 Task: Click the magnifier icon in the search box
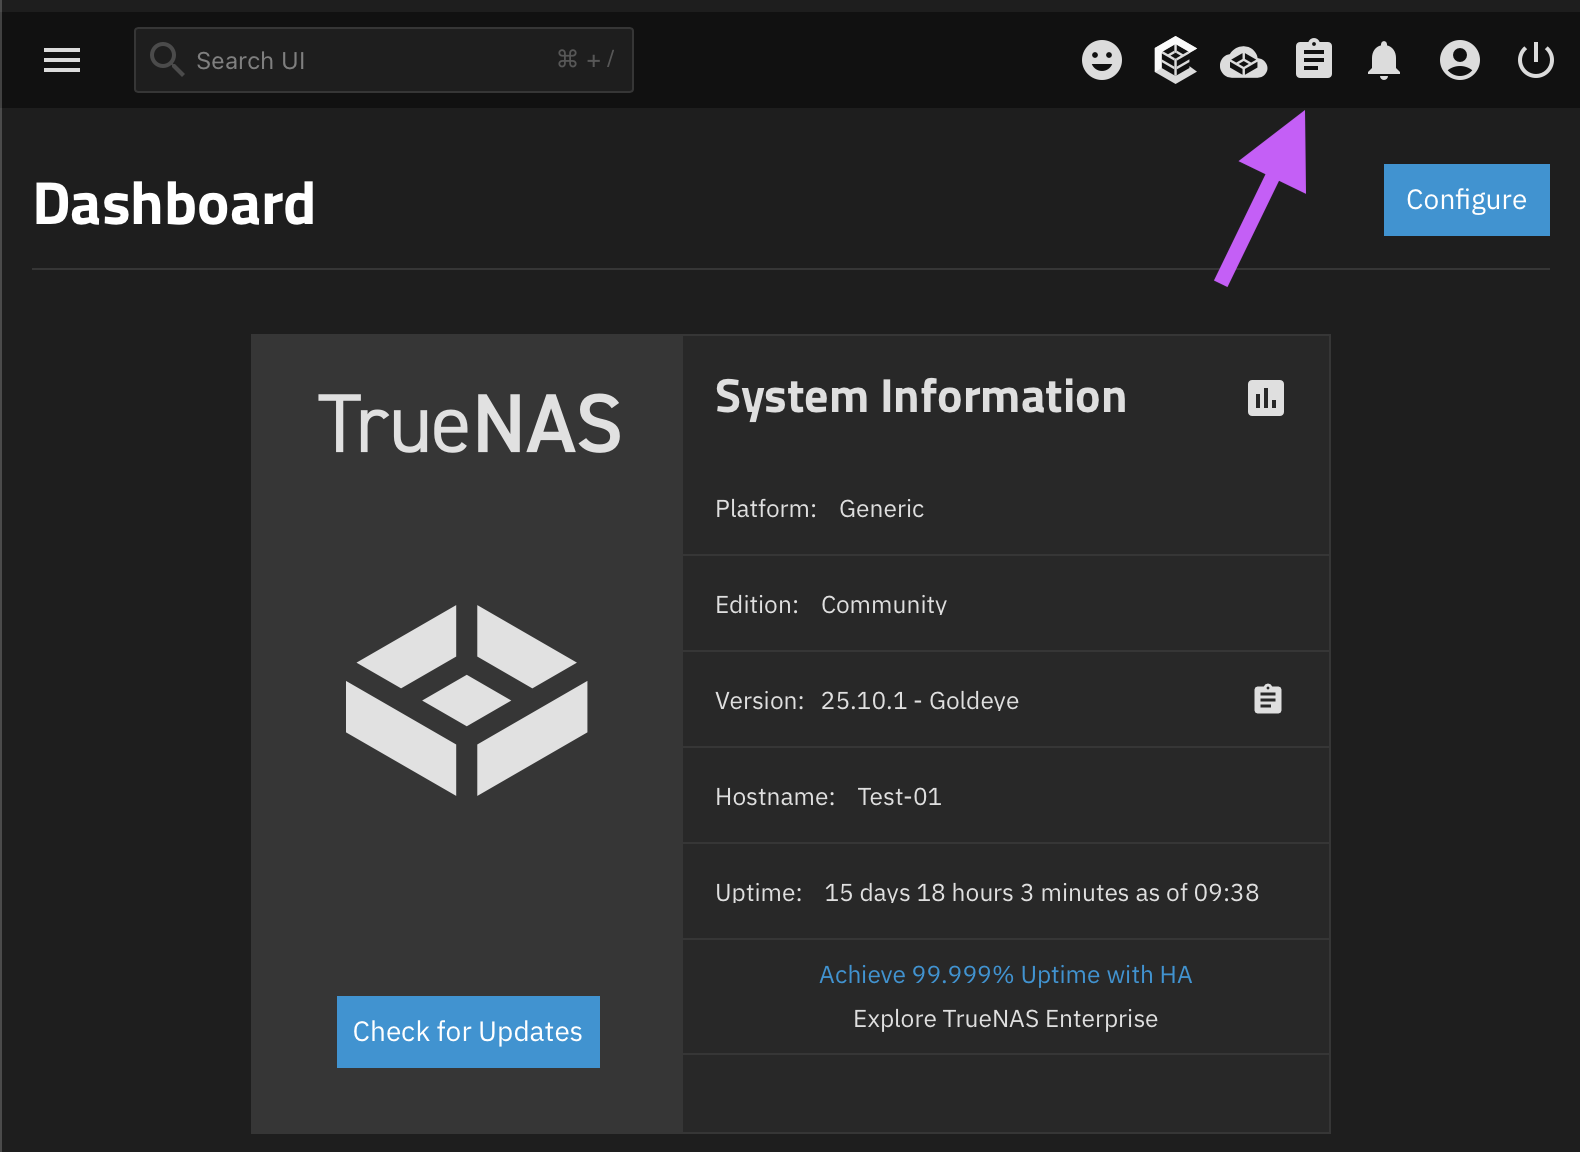[x=167, y=60]
